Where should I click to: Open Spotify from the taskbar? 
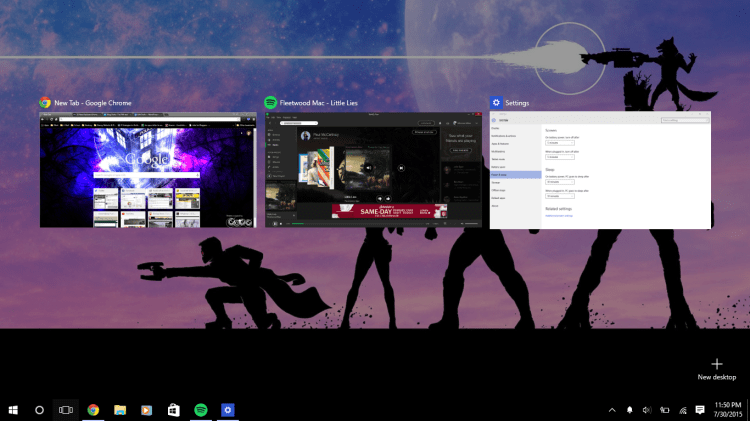(x=201, y=410)
